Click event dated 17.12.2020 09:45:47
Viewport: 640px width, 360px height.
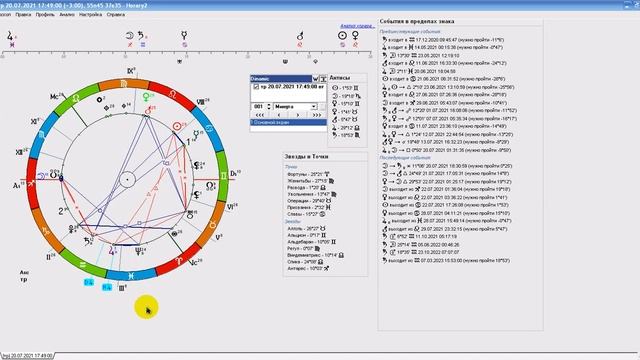pos(443,40)
